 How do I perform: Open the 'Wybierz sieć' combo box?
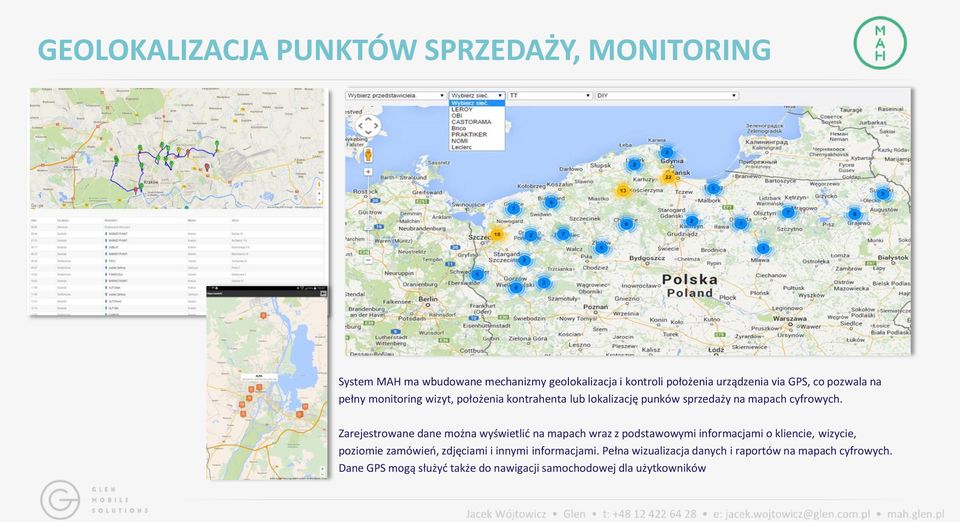[x=477, y=95]
